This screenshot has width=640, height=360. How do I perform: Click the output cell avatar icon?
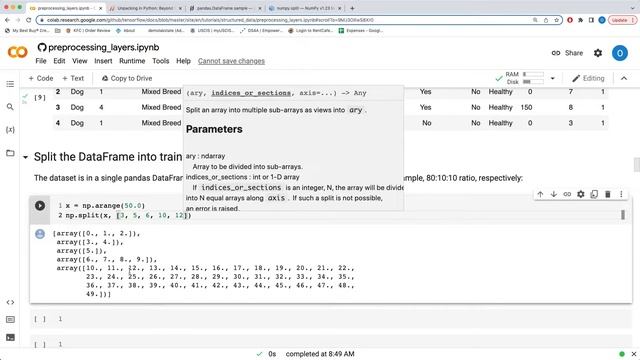point(40,234)
